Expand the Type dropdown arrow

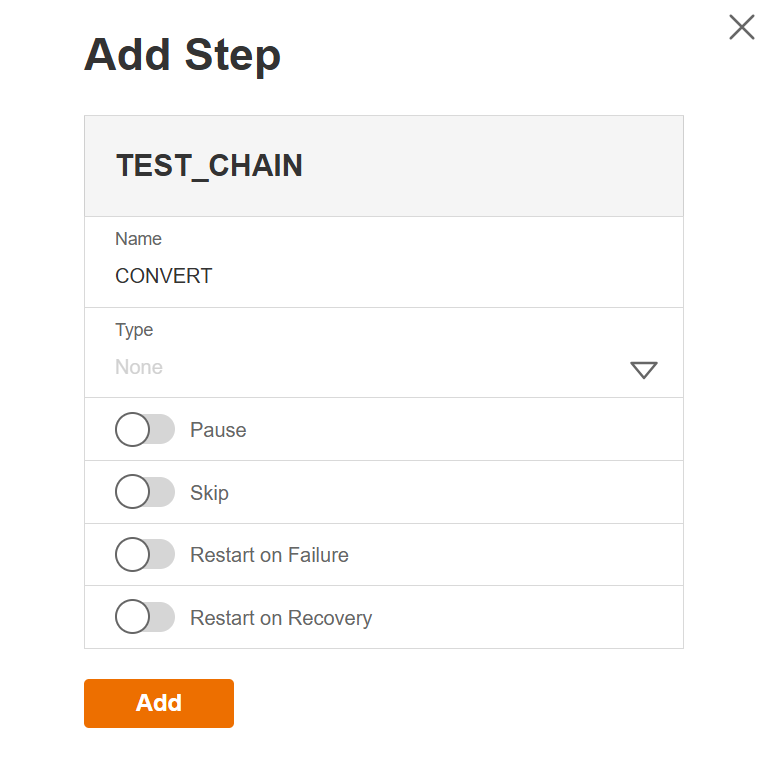(643, 370)
